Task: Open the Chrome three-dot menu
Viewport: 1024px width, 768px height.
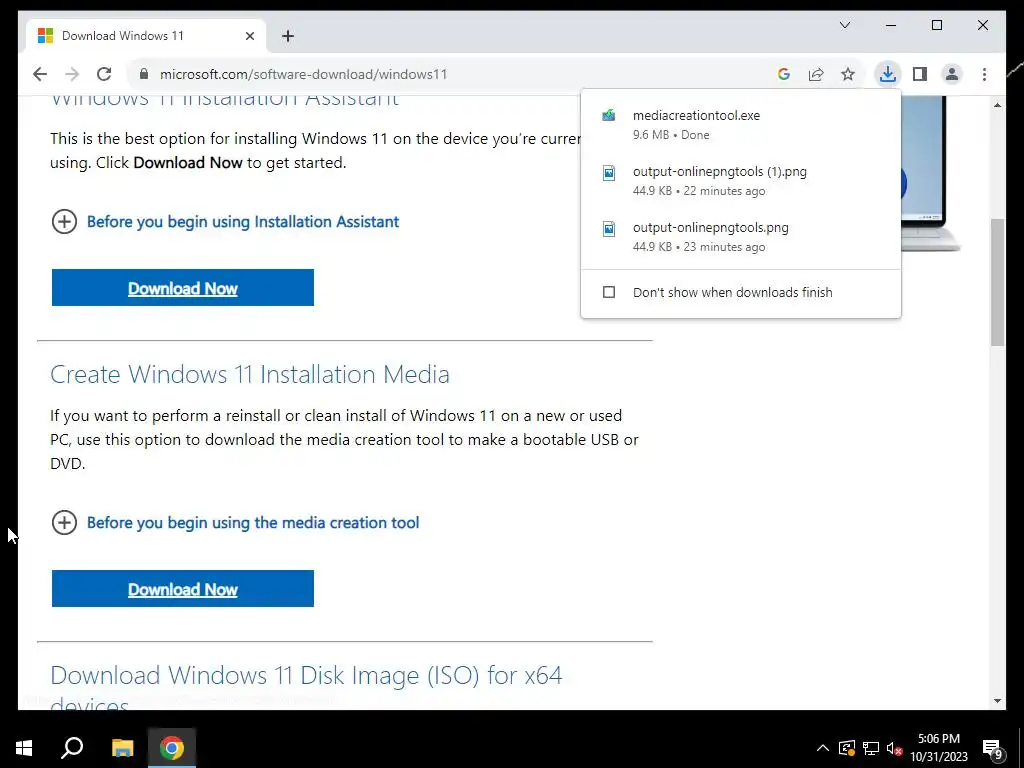Action: pos(984,74)
